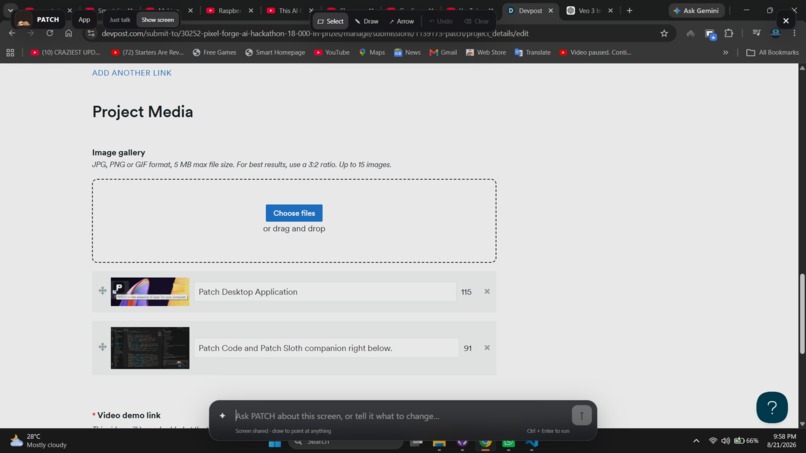Go to the browser home page
Image resolution: width=806 pixels, height=453 pixels.
68,33
